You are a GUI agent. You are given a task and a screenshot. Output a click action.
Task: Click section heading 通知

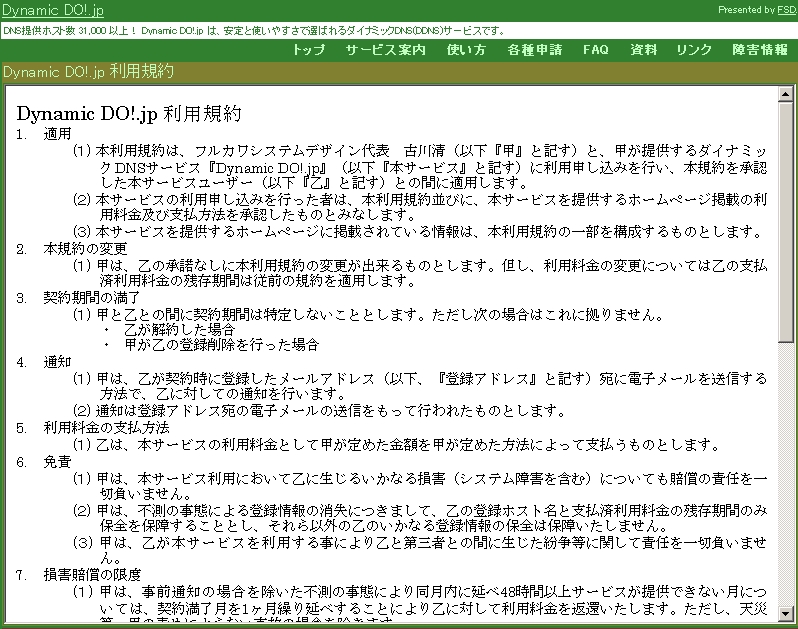pos(57,362)
